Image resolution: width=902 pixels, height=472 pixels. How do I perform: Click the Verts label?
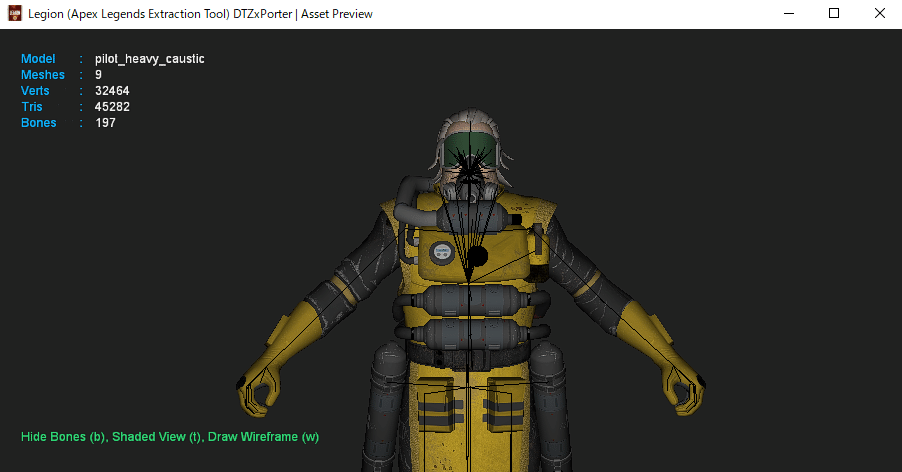coord(35,91)
